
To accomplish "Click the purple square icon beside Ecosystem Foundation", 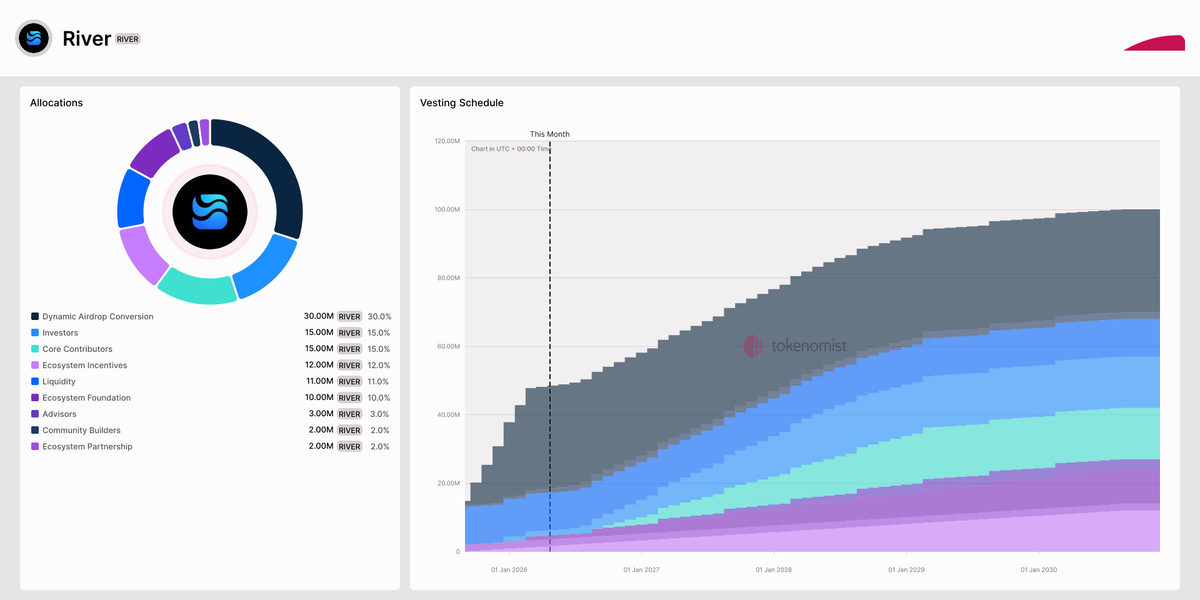I will click(34, 397).
